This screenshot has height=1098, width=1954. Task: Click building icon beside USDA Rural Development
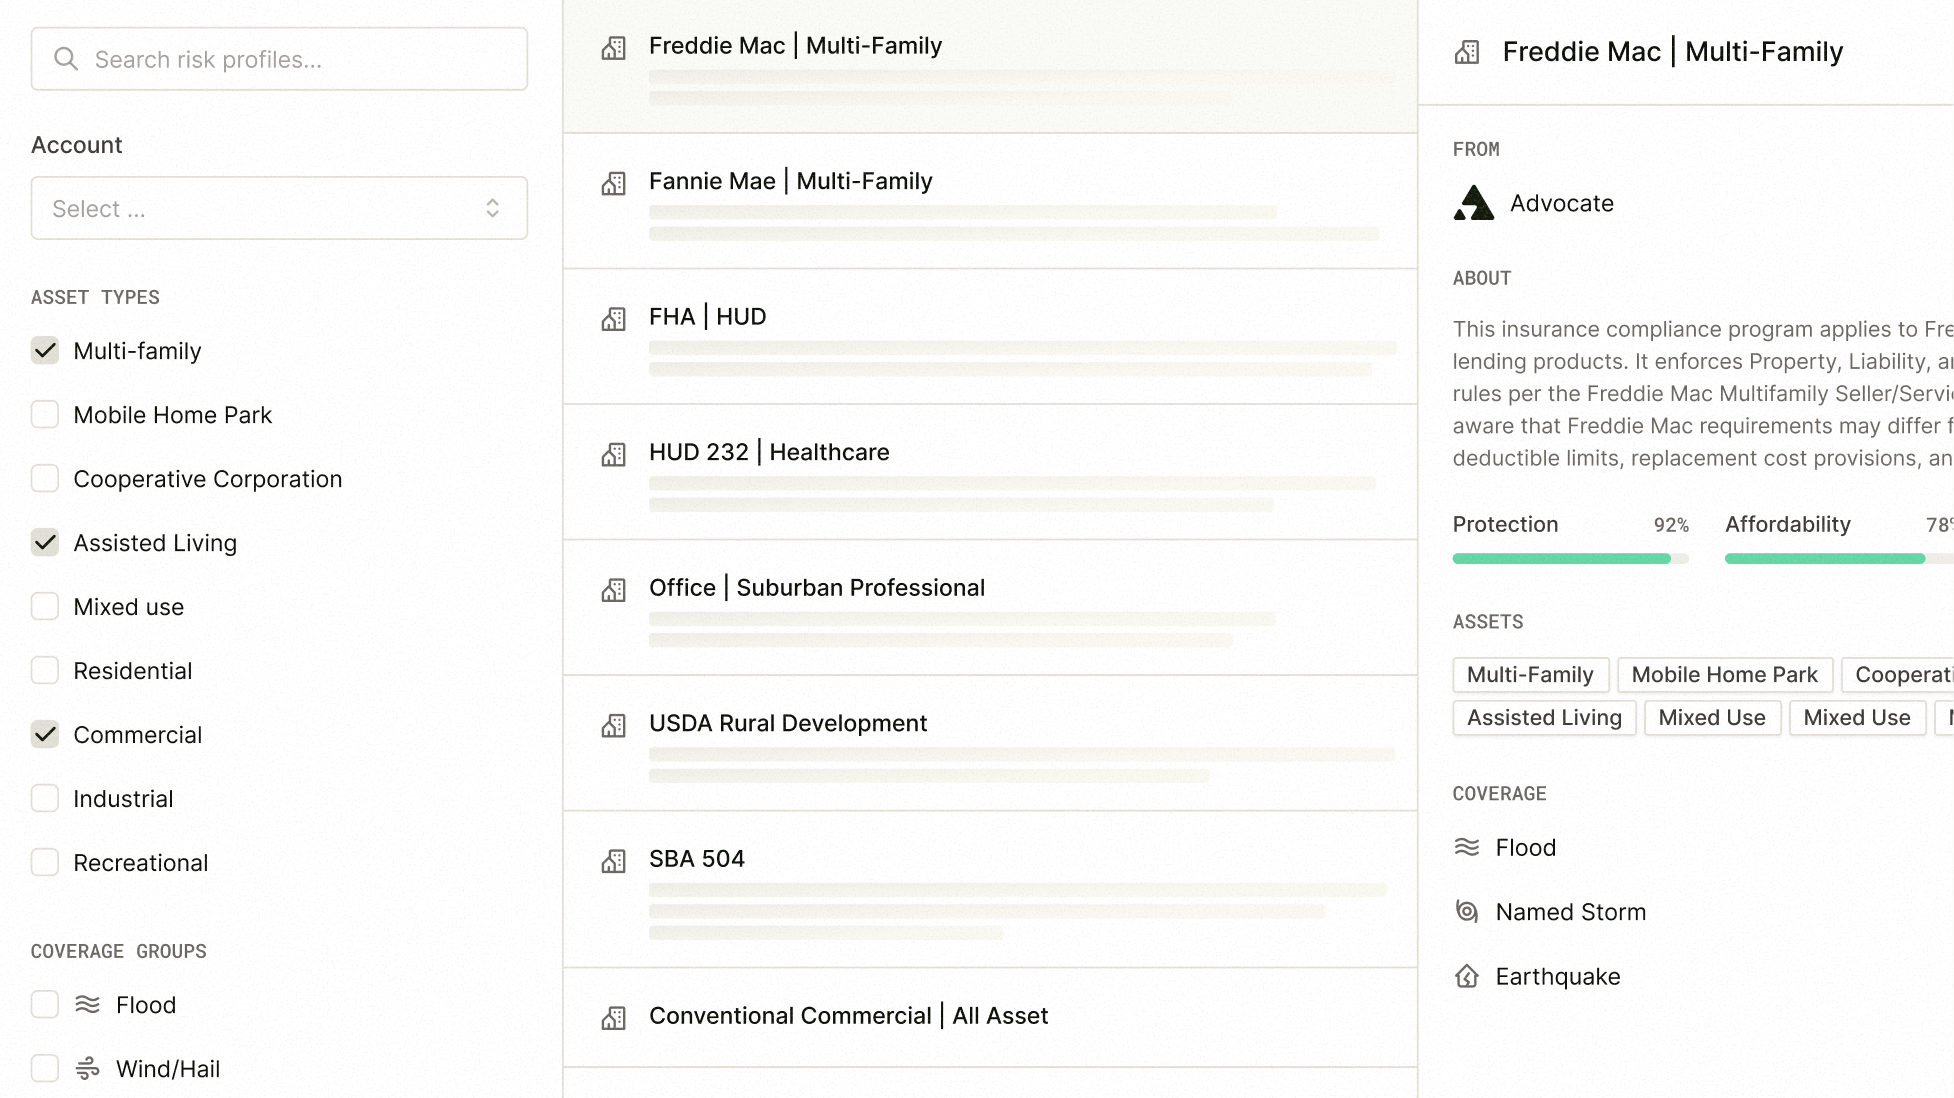pyautogui.click(x=613, y=725)
